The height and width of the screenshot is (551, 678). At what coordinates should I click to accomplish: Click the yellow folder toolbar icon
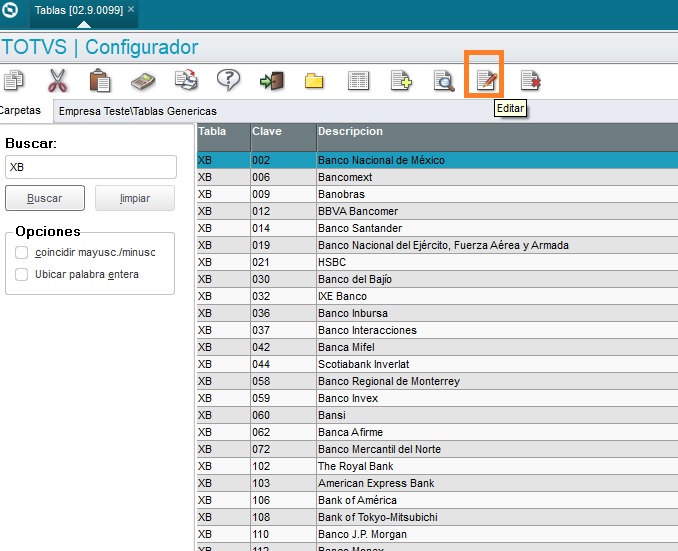(314, 81)
